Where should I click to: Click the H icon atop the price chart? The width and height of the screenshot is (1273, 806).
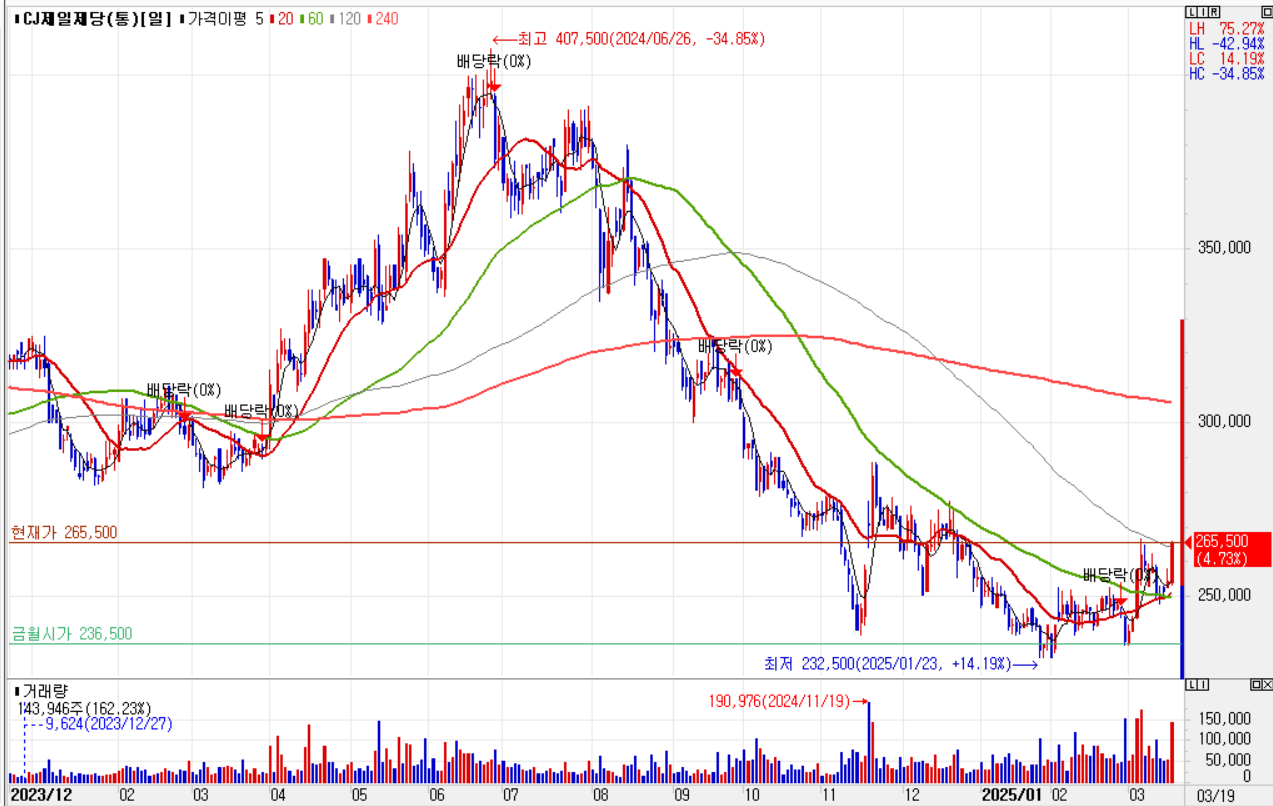(x=1201, y=11)
